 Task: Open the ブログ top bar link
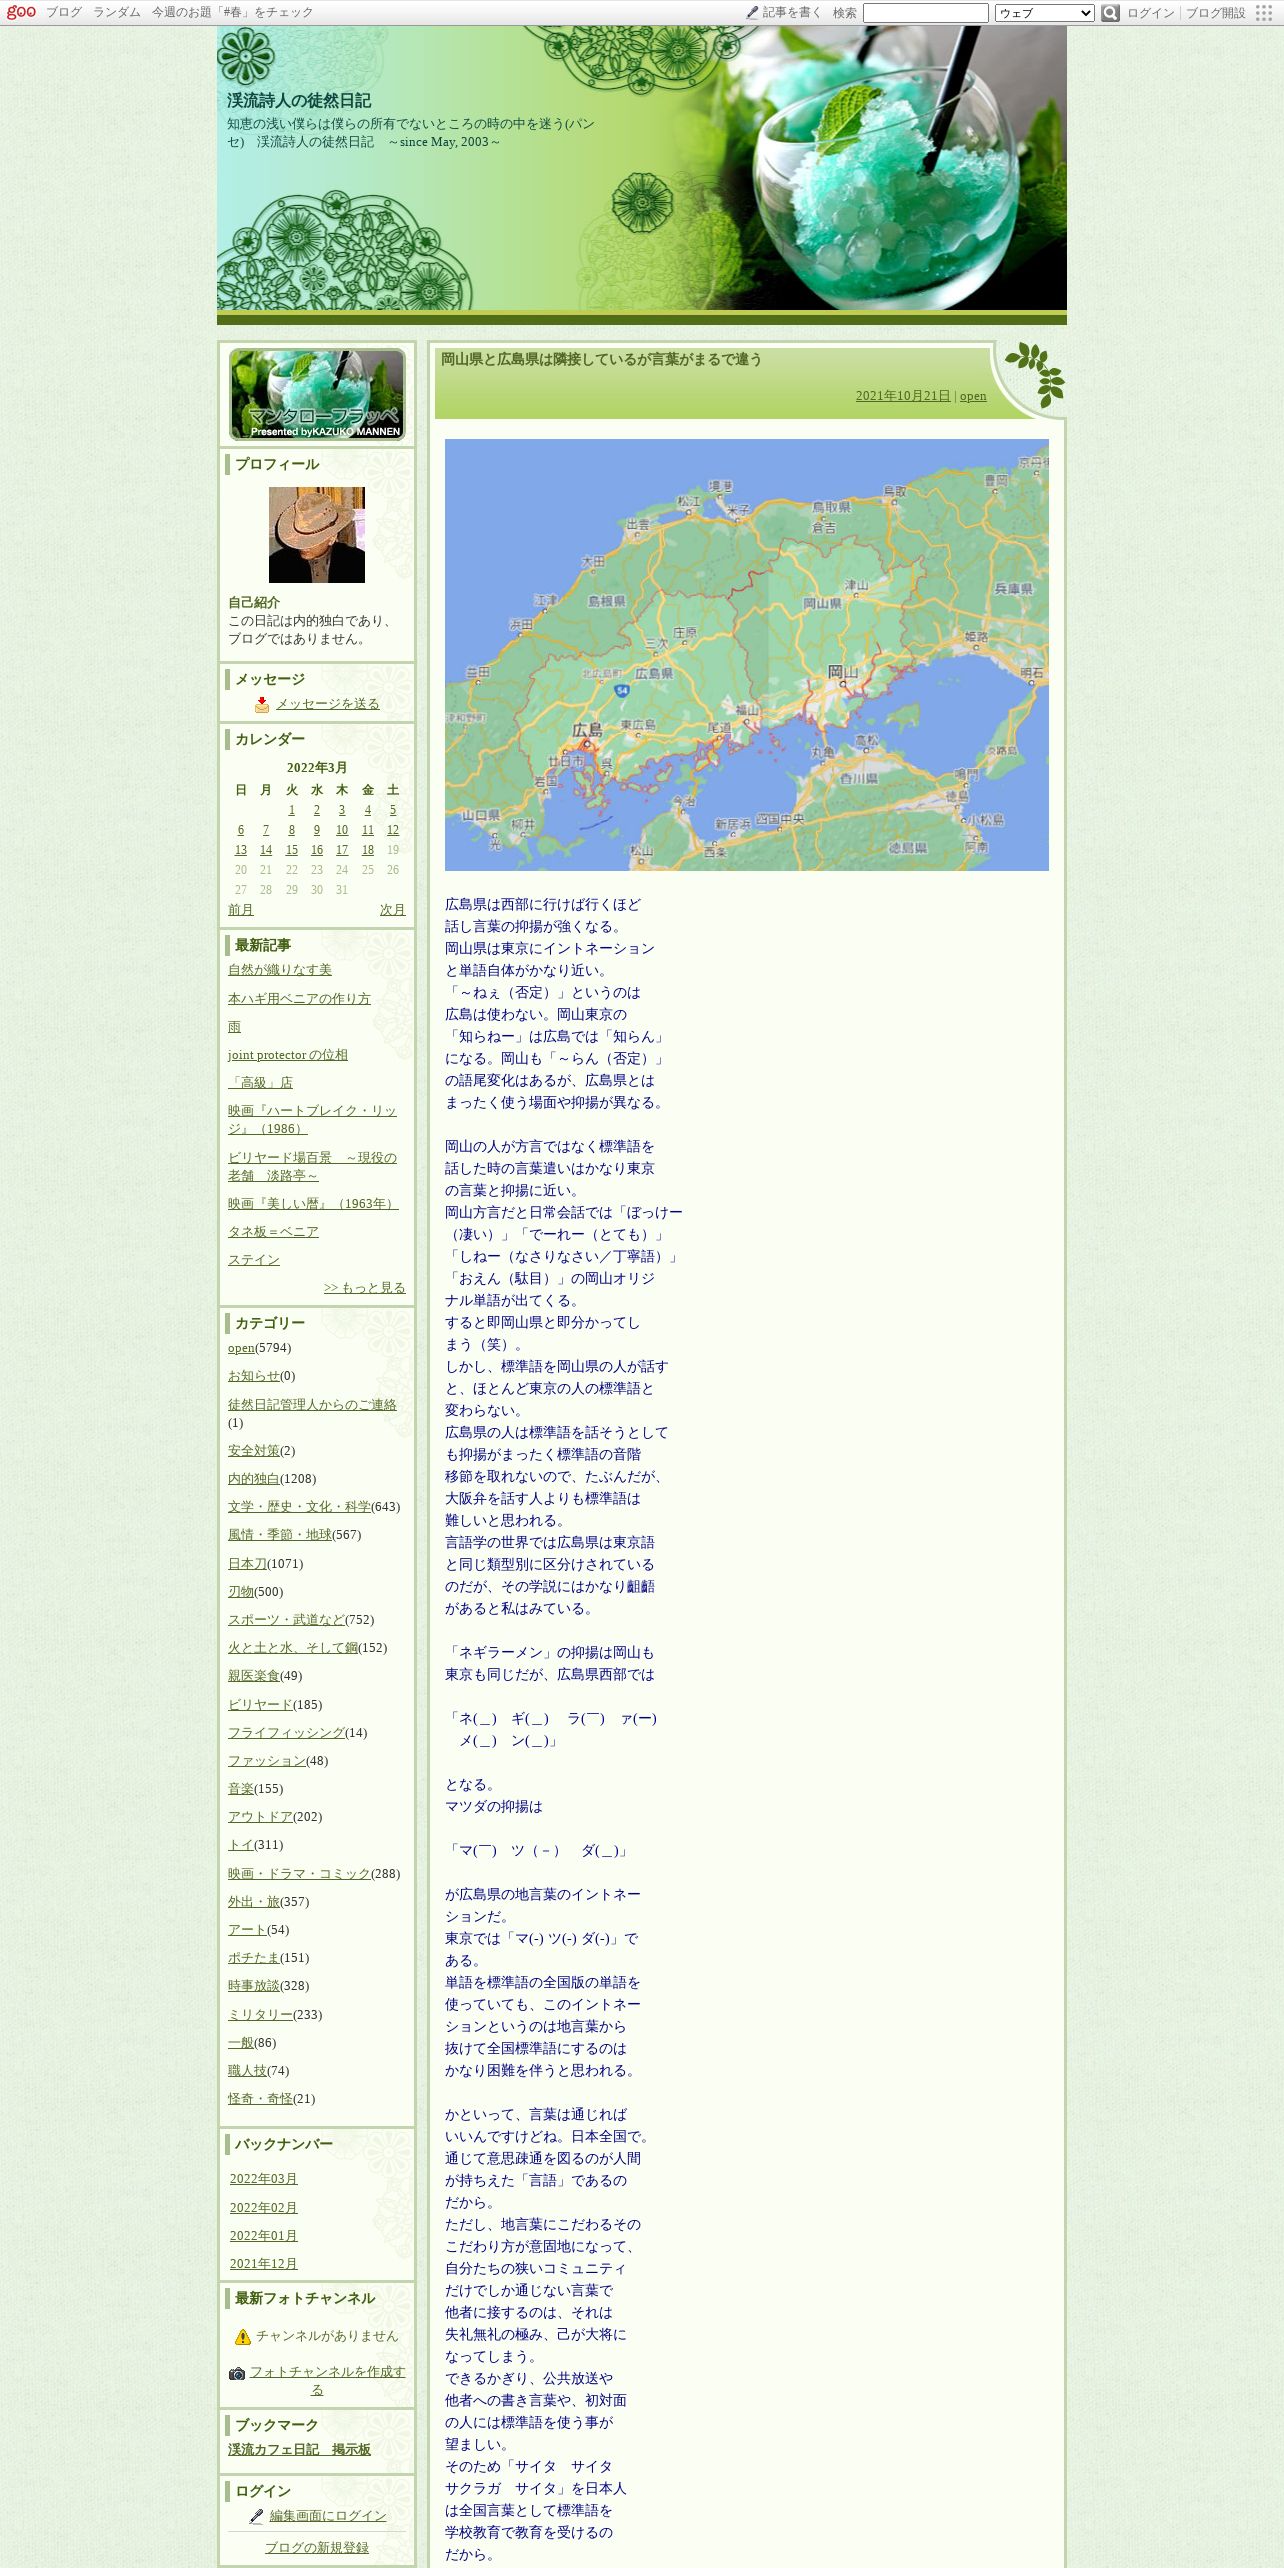click(64, 12)
